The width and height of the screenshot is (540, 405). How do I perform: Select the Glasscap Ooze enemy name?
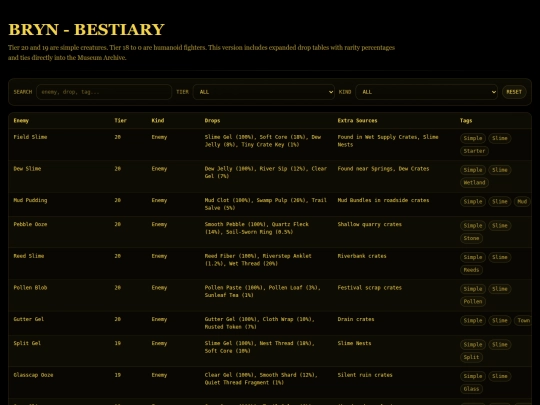[x=33, y=375]
